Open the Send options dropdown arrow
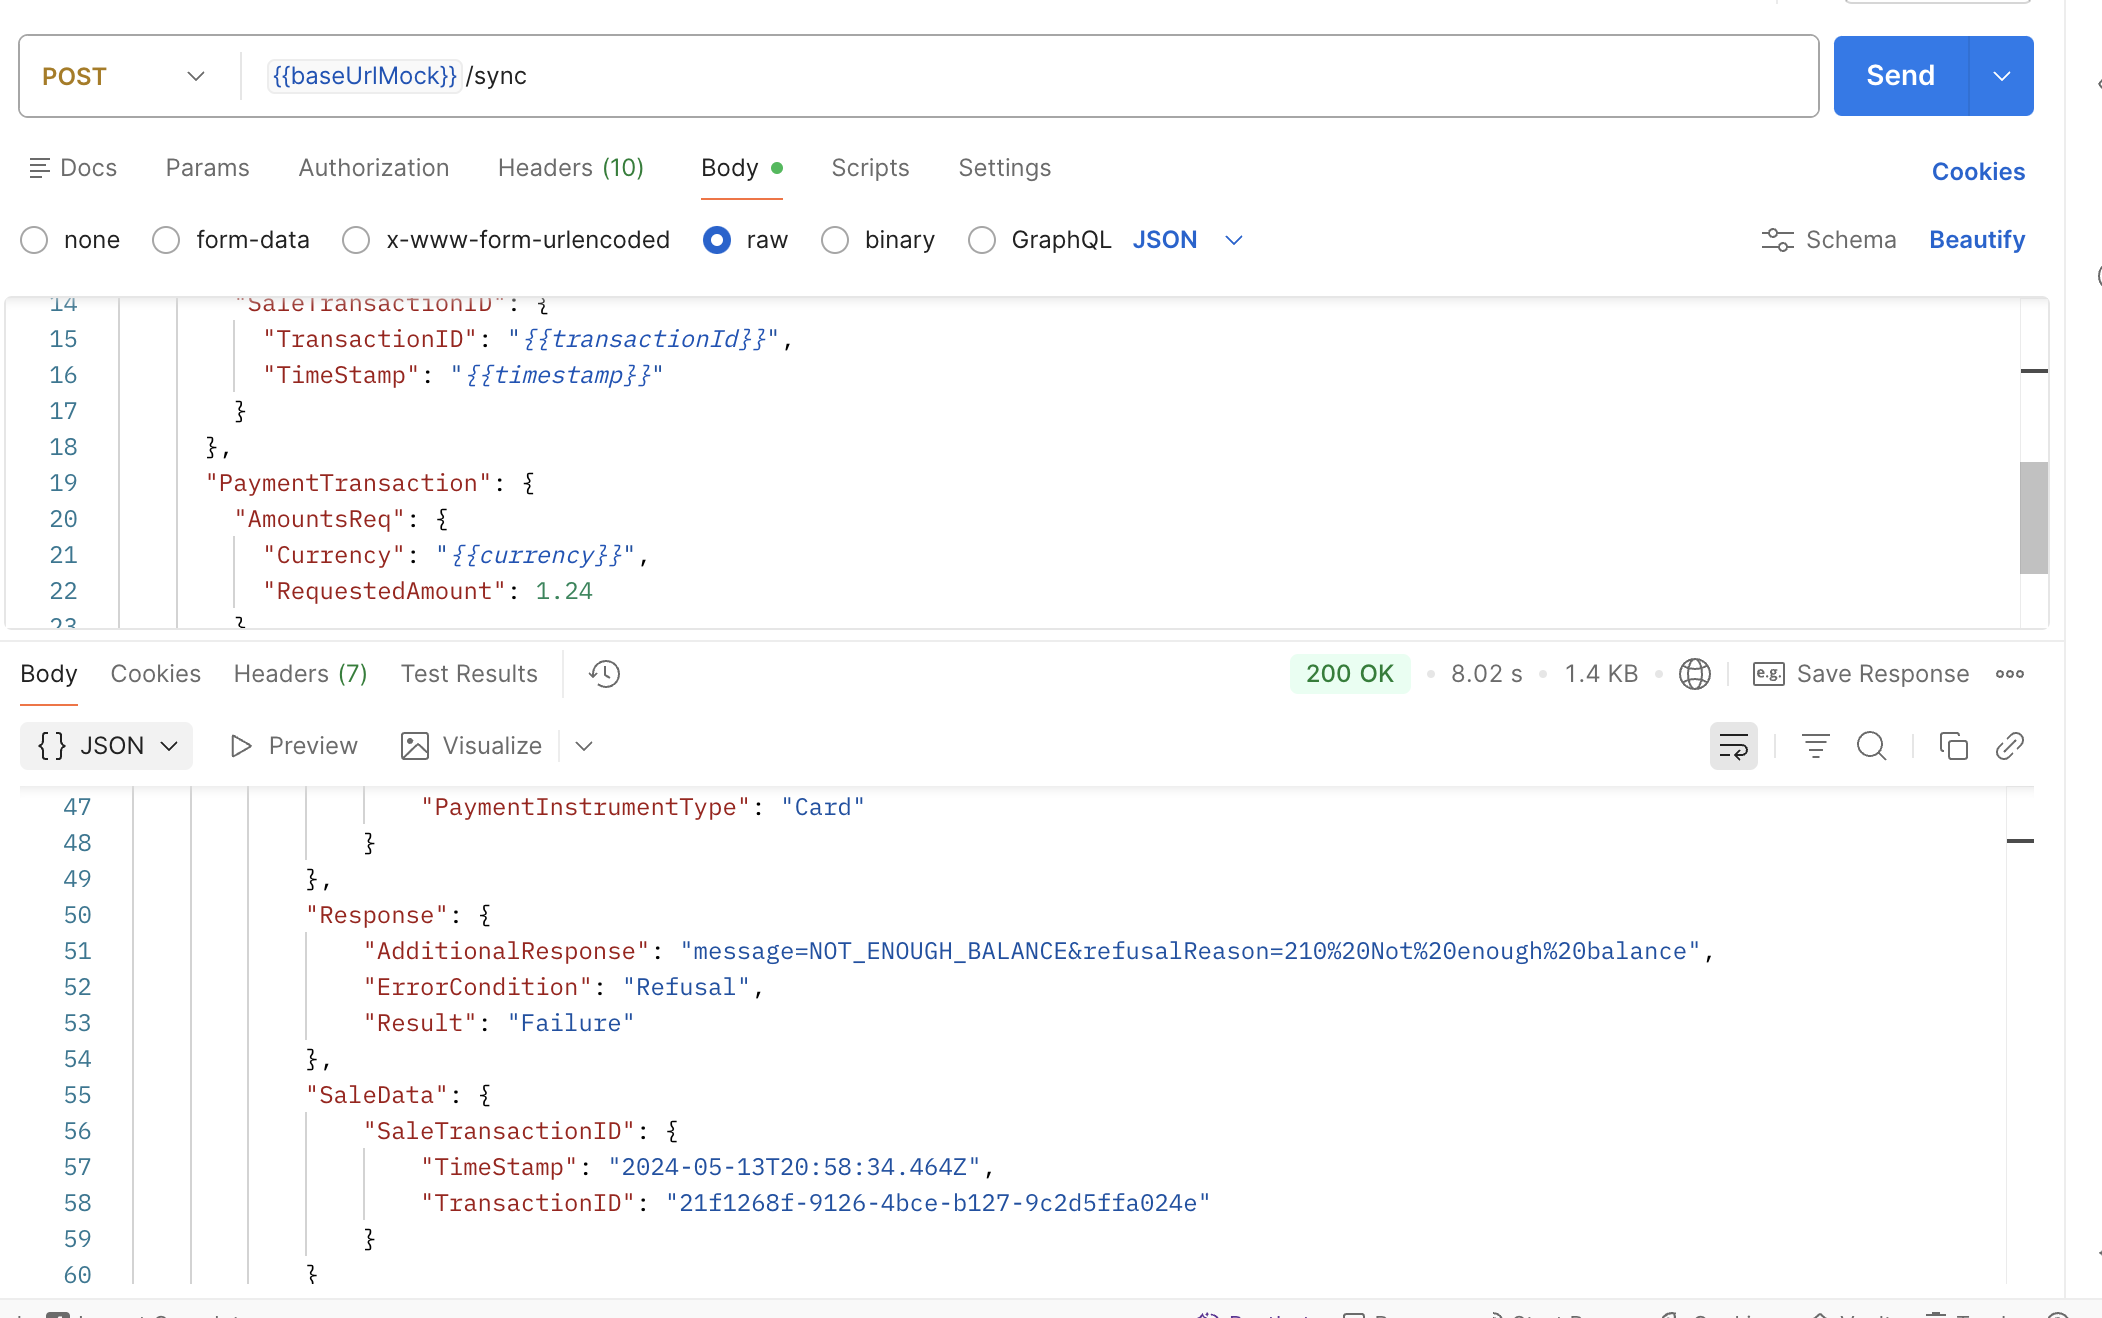 pos(2001,76)
